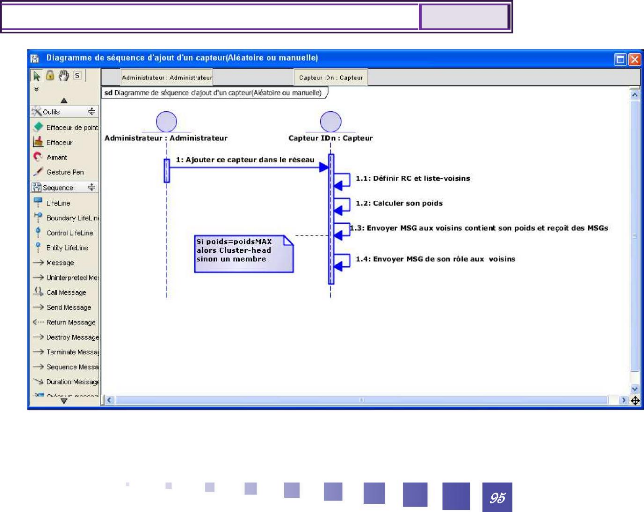The image size is (644, 512).
Task: Click the S icon in the toolbar
Action: click(77, 76)
